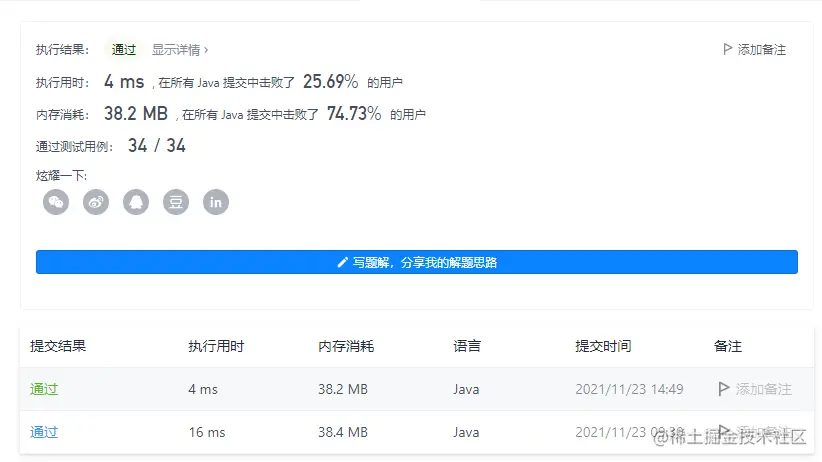
Task: Click the 25.69% runtime percentile value
Action: 330,81
